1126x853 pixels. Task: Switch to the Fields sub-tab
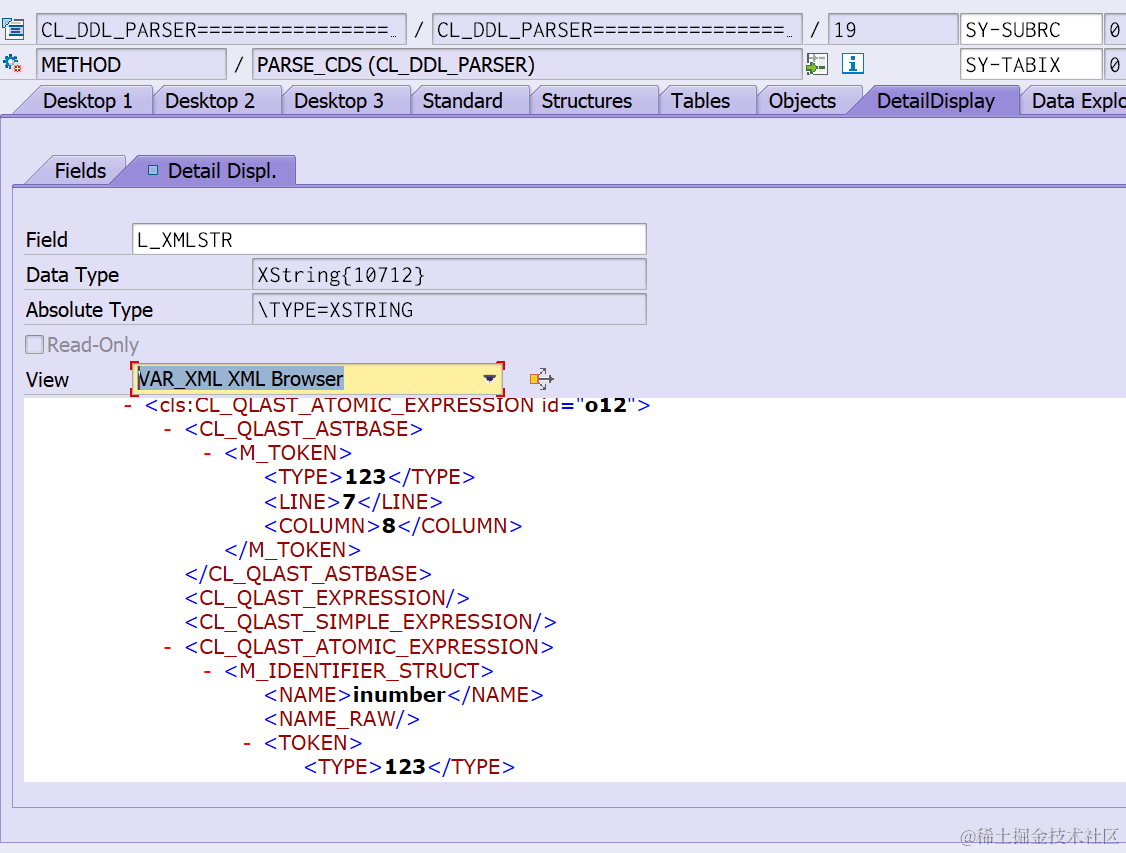click(80, 171)
